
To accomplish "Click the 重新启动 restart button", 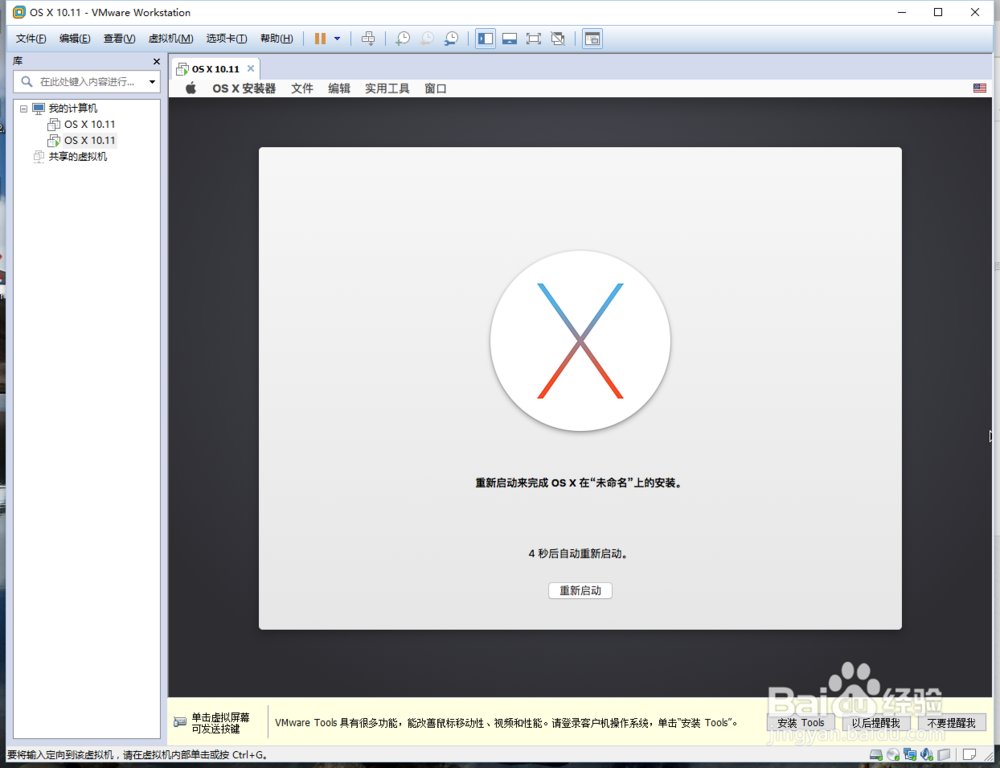I will 580,591.
